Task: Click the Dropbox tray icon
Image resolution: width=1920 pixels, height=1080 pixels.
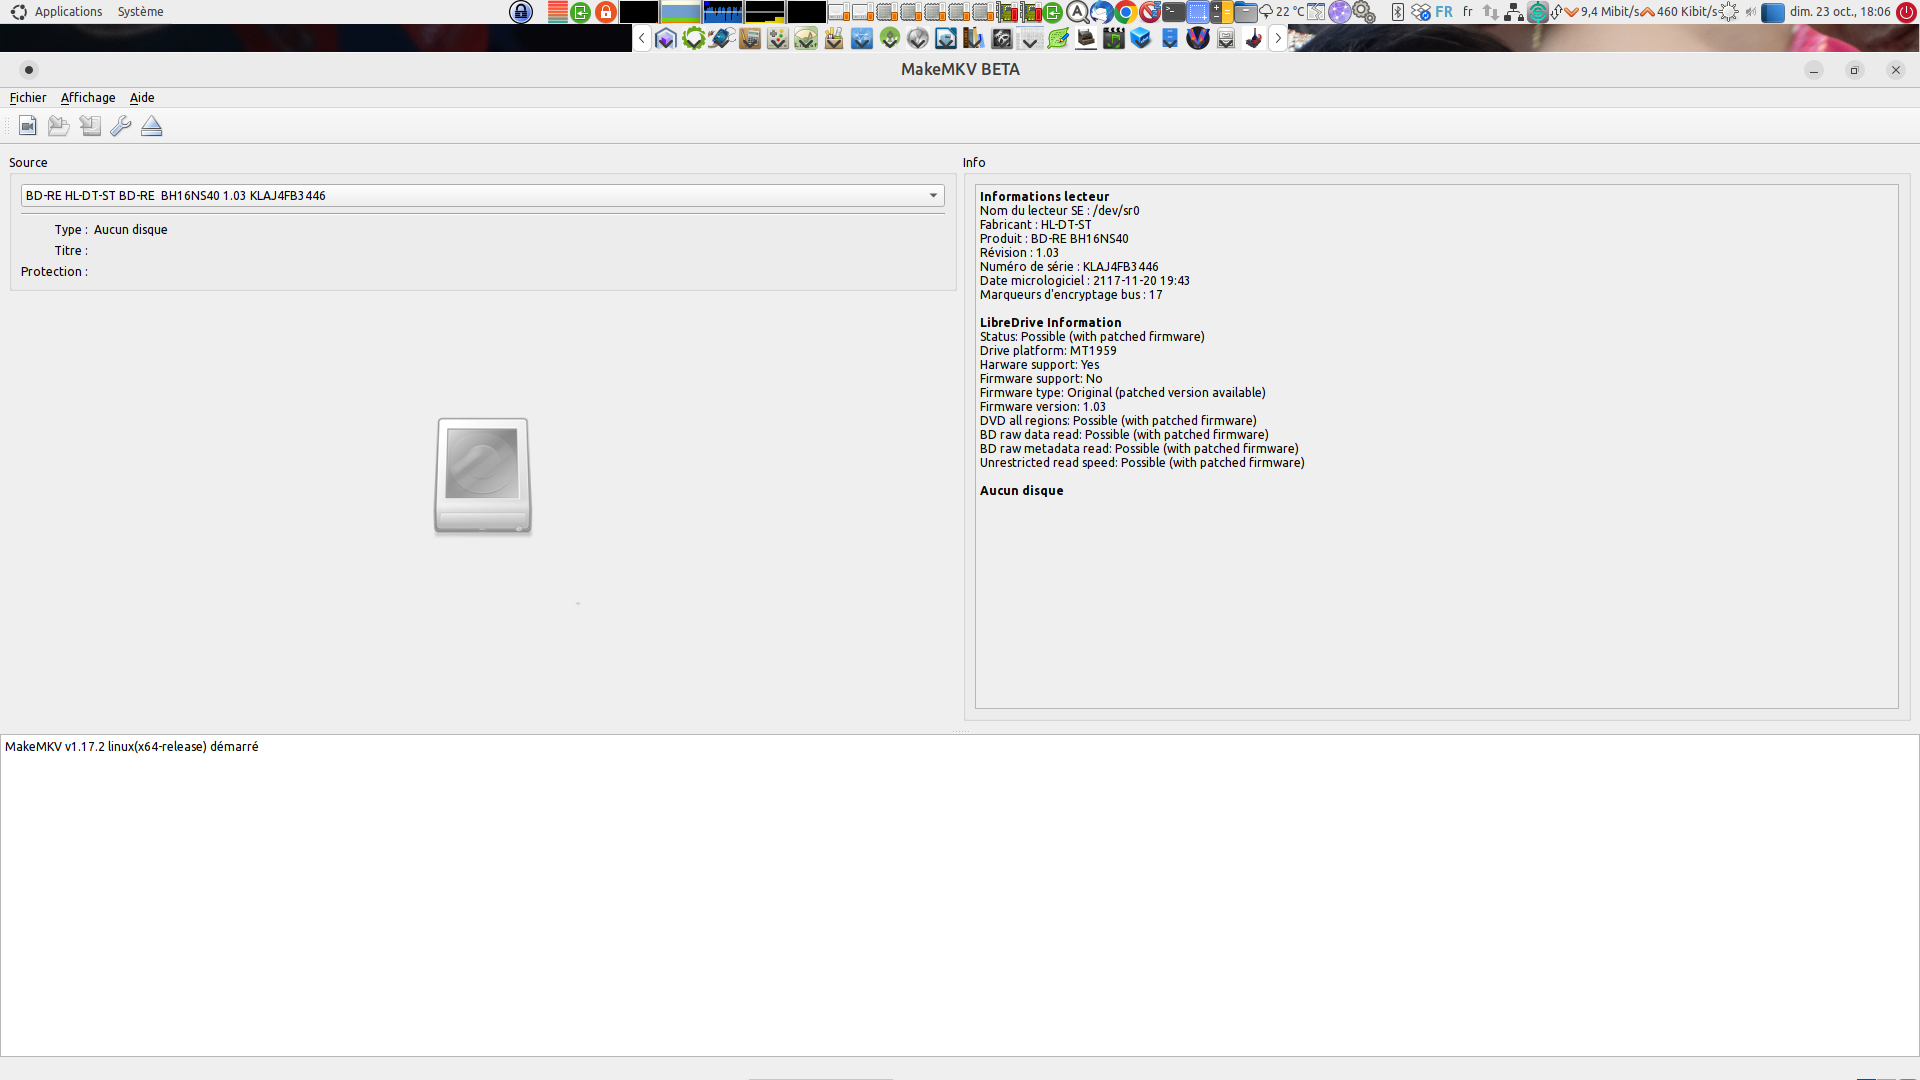Action: point(1421,12)
